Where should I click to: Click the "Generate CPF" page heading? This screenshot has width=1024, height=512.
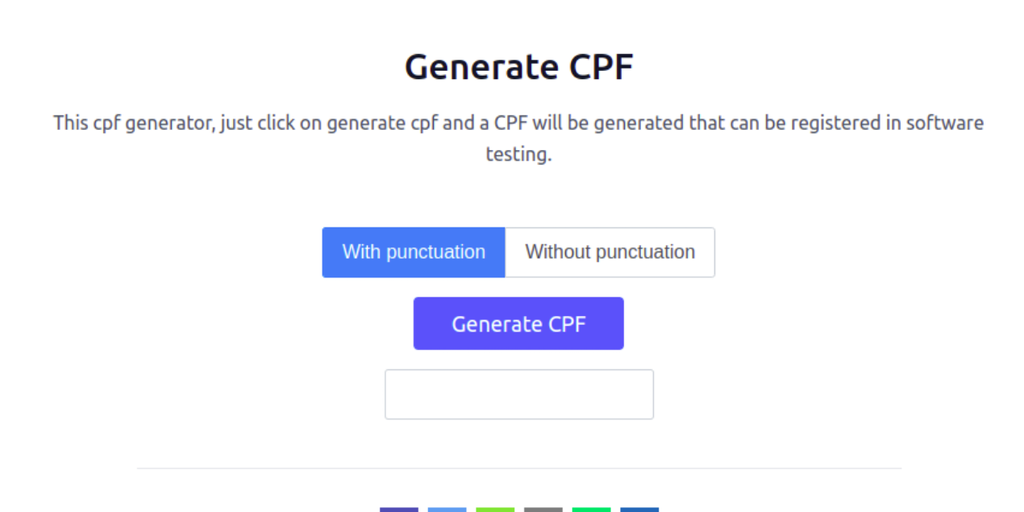519,67
